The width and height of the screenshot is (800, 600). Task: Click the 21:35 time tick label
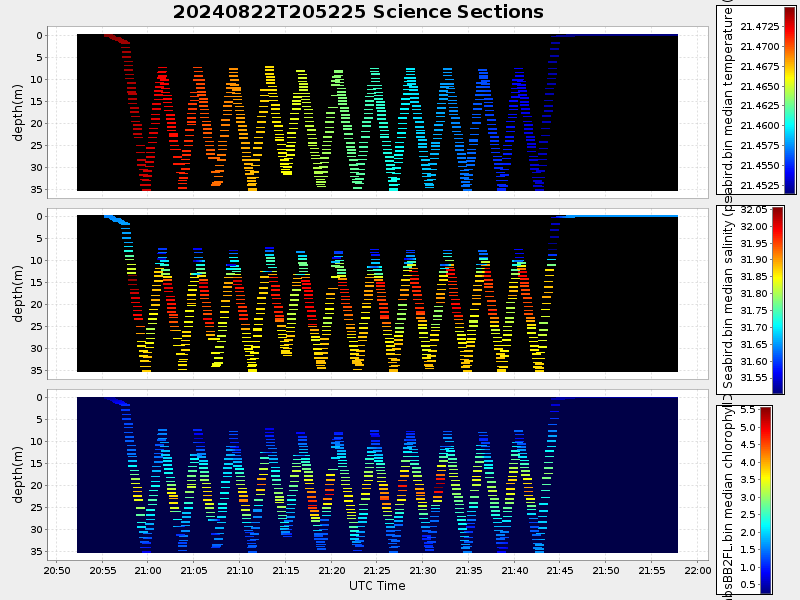(469, 570)
